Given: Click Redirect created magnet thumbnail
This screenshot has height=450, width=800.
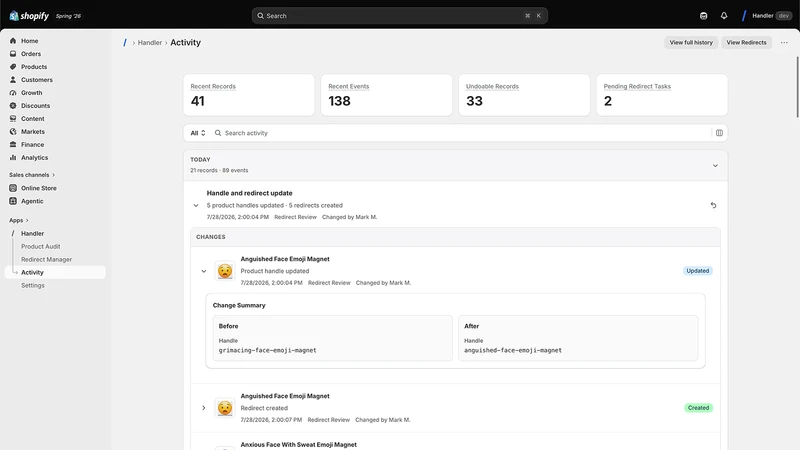Looking at the screenshot, I should (x=224, y=408).
